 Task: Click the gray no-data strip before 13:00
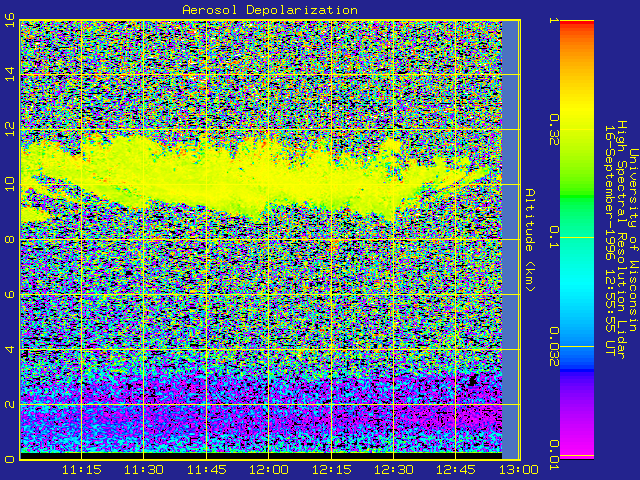[x=510, y=240]
